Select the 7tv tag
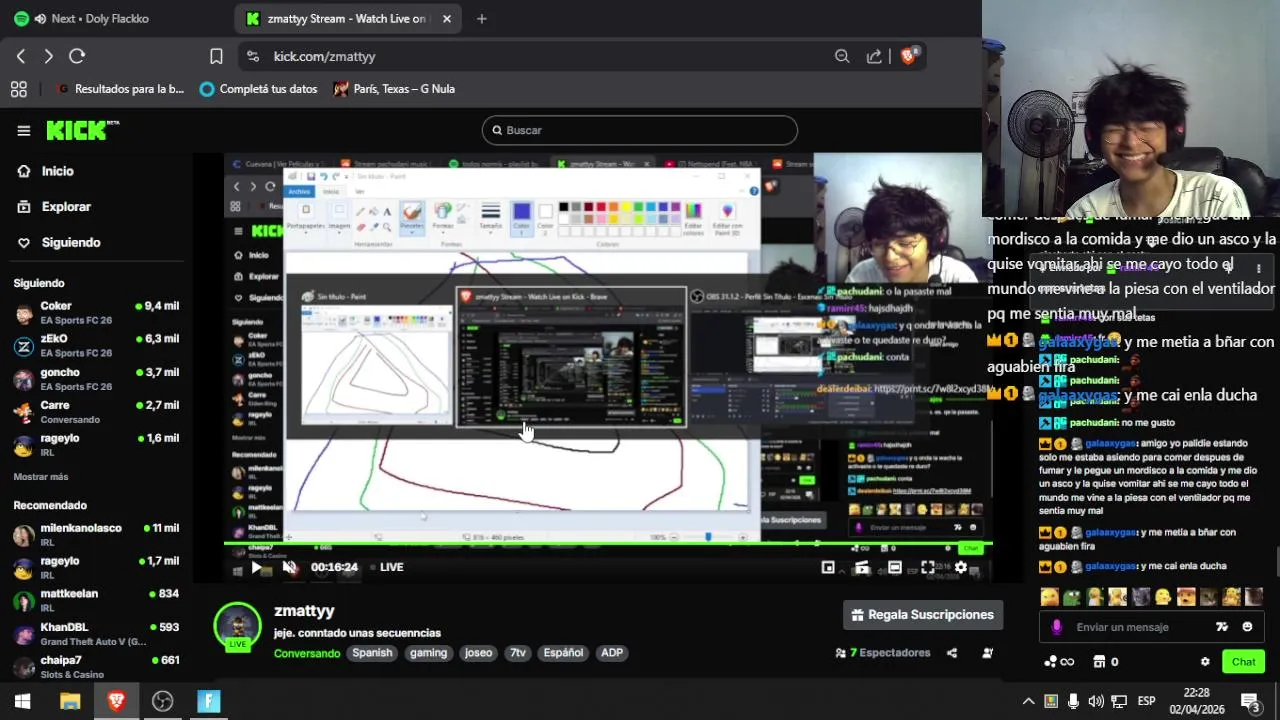Viewport: 1280px width, 720px height. (517, 653)
